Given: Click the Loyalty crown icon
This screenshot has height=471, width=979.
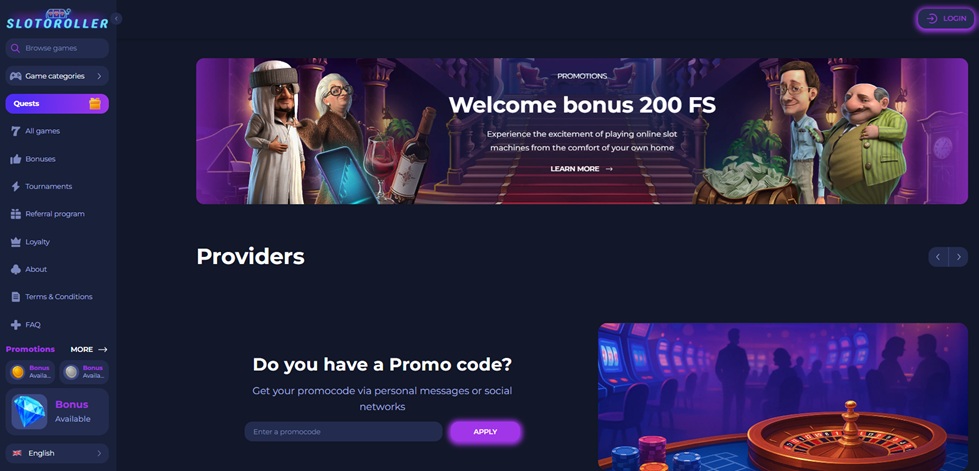Looking at the screenshot, I should click(x=16, y=242).
